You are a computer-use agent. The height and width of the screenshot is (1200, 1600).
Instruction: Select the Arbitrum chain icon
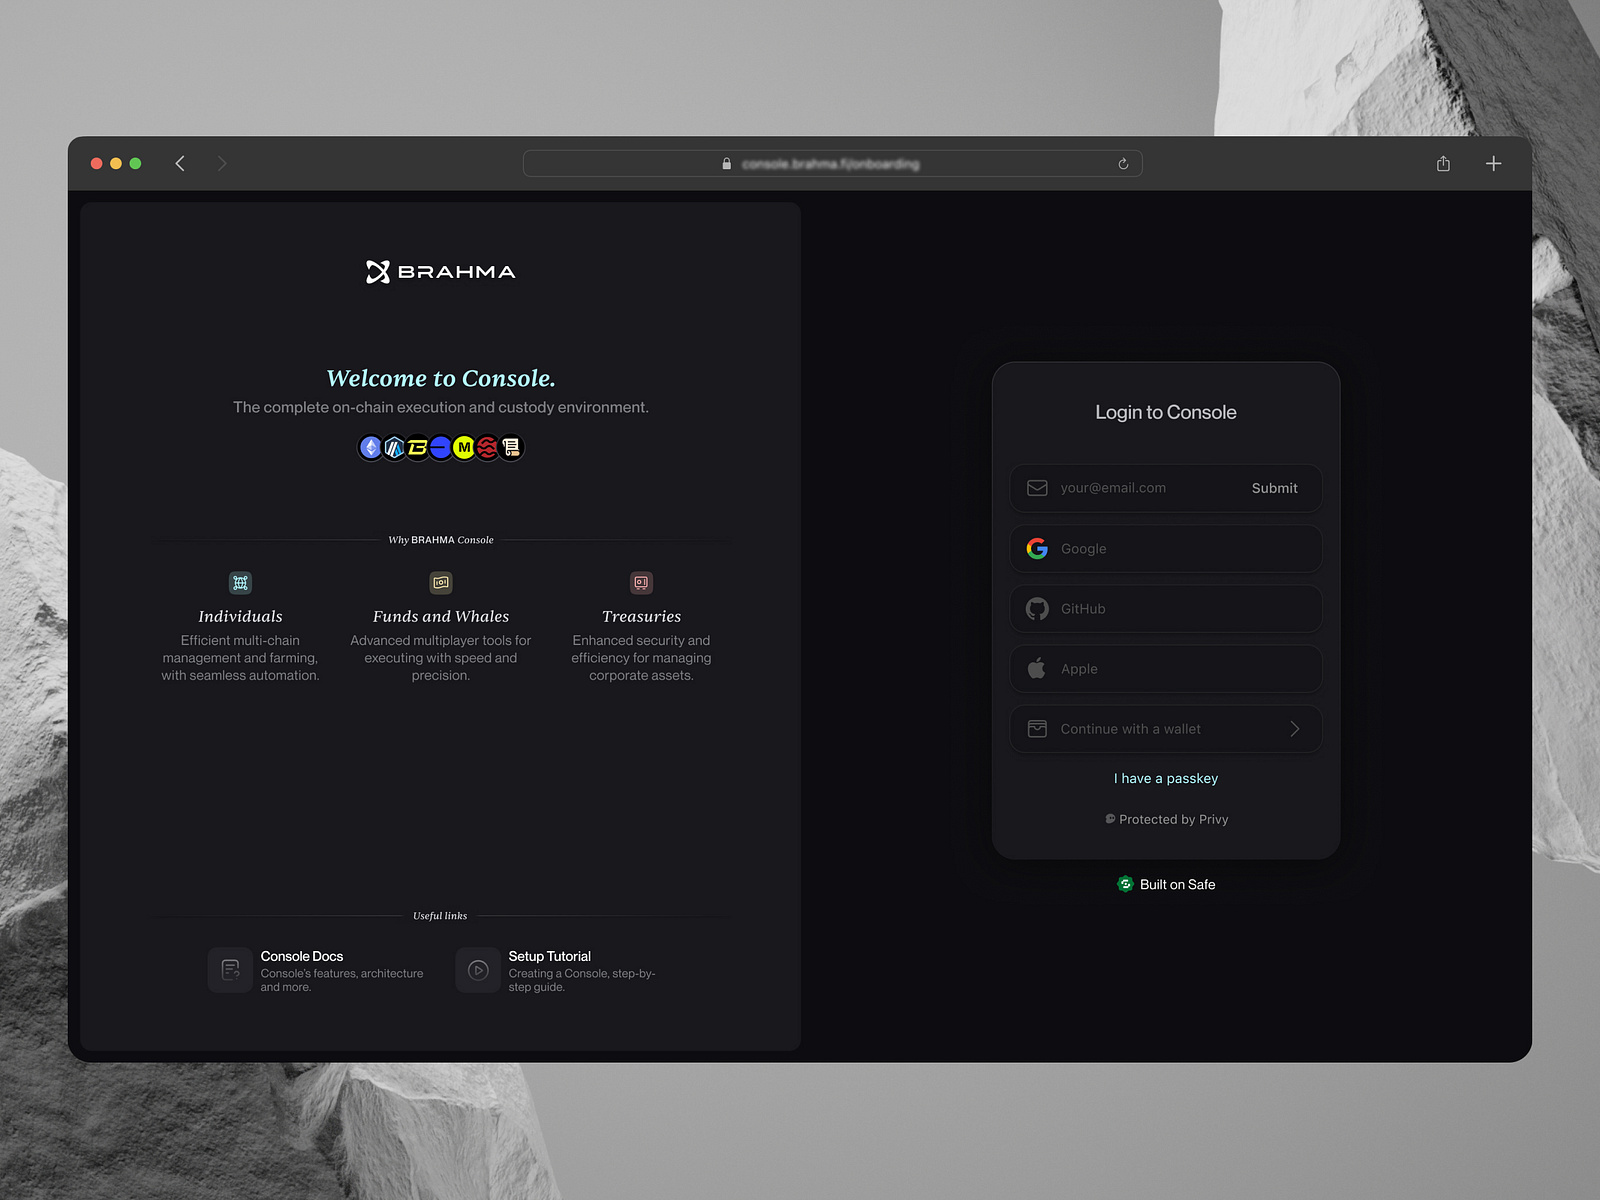(393, 447)
